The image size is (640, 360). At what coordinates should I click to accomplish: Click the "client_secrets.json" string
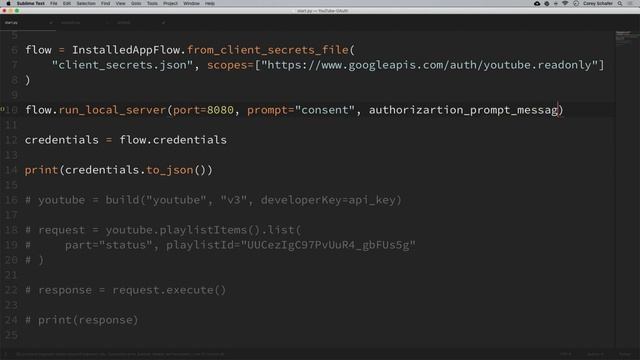[x=122, y=65]
